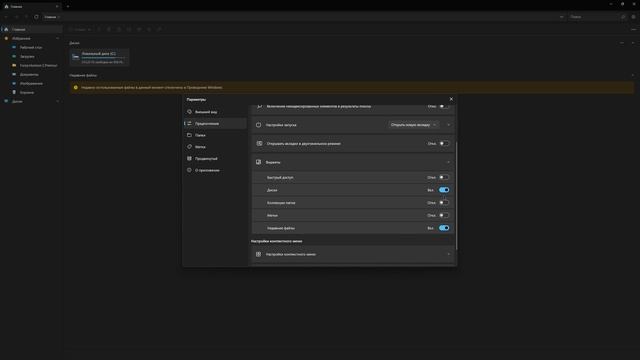Open Рабочий стол in sidebar

pyautogui.click(x=32, y=47)
